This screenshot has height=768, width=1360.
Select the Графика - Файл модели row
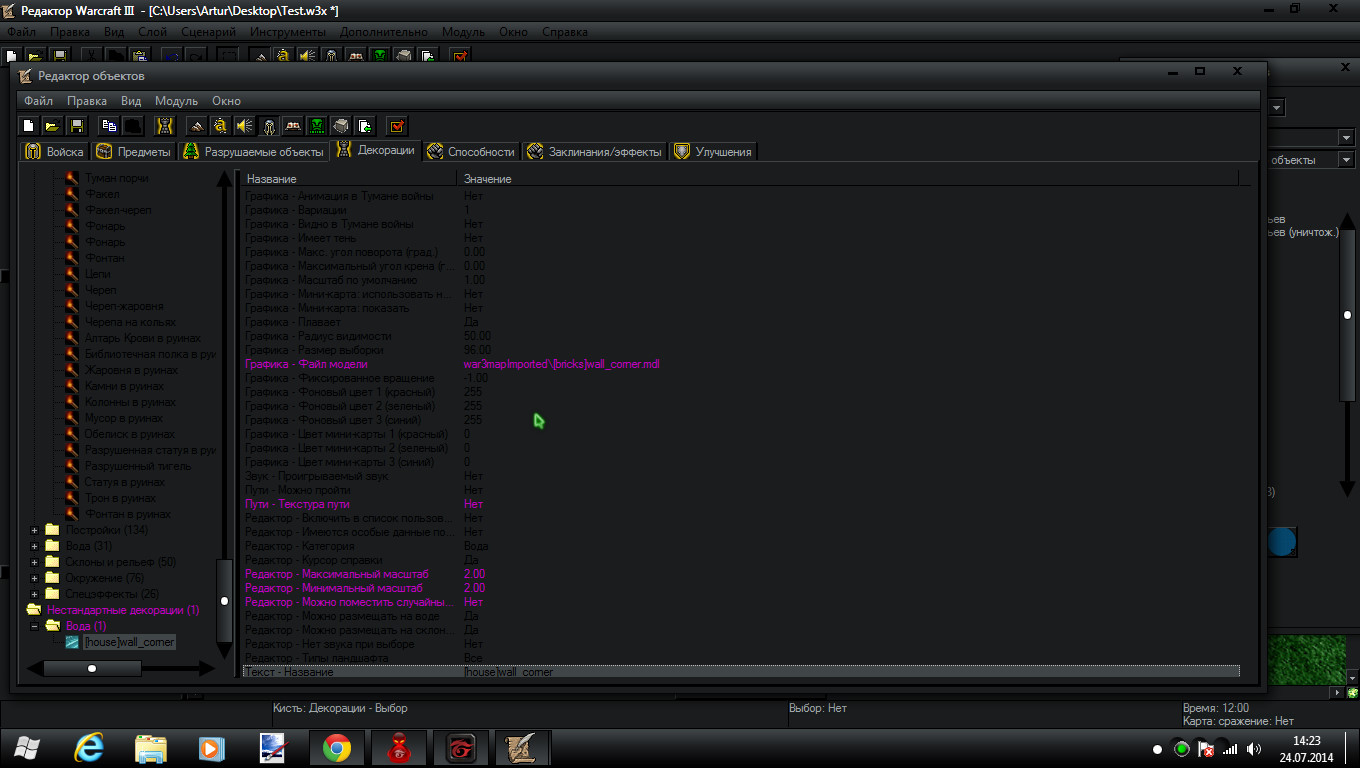(x=741, y=364)
